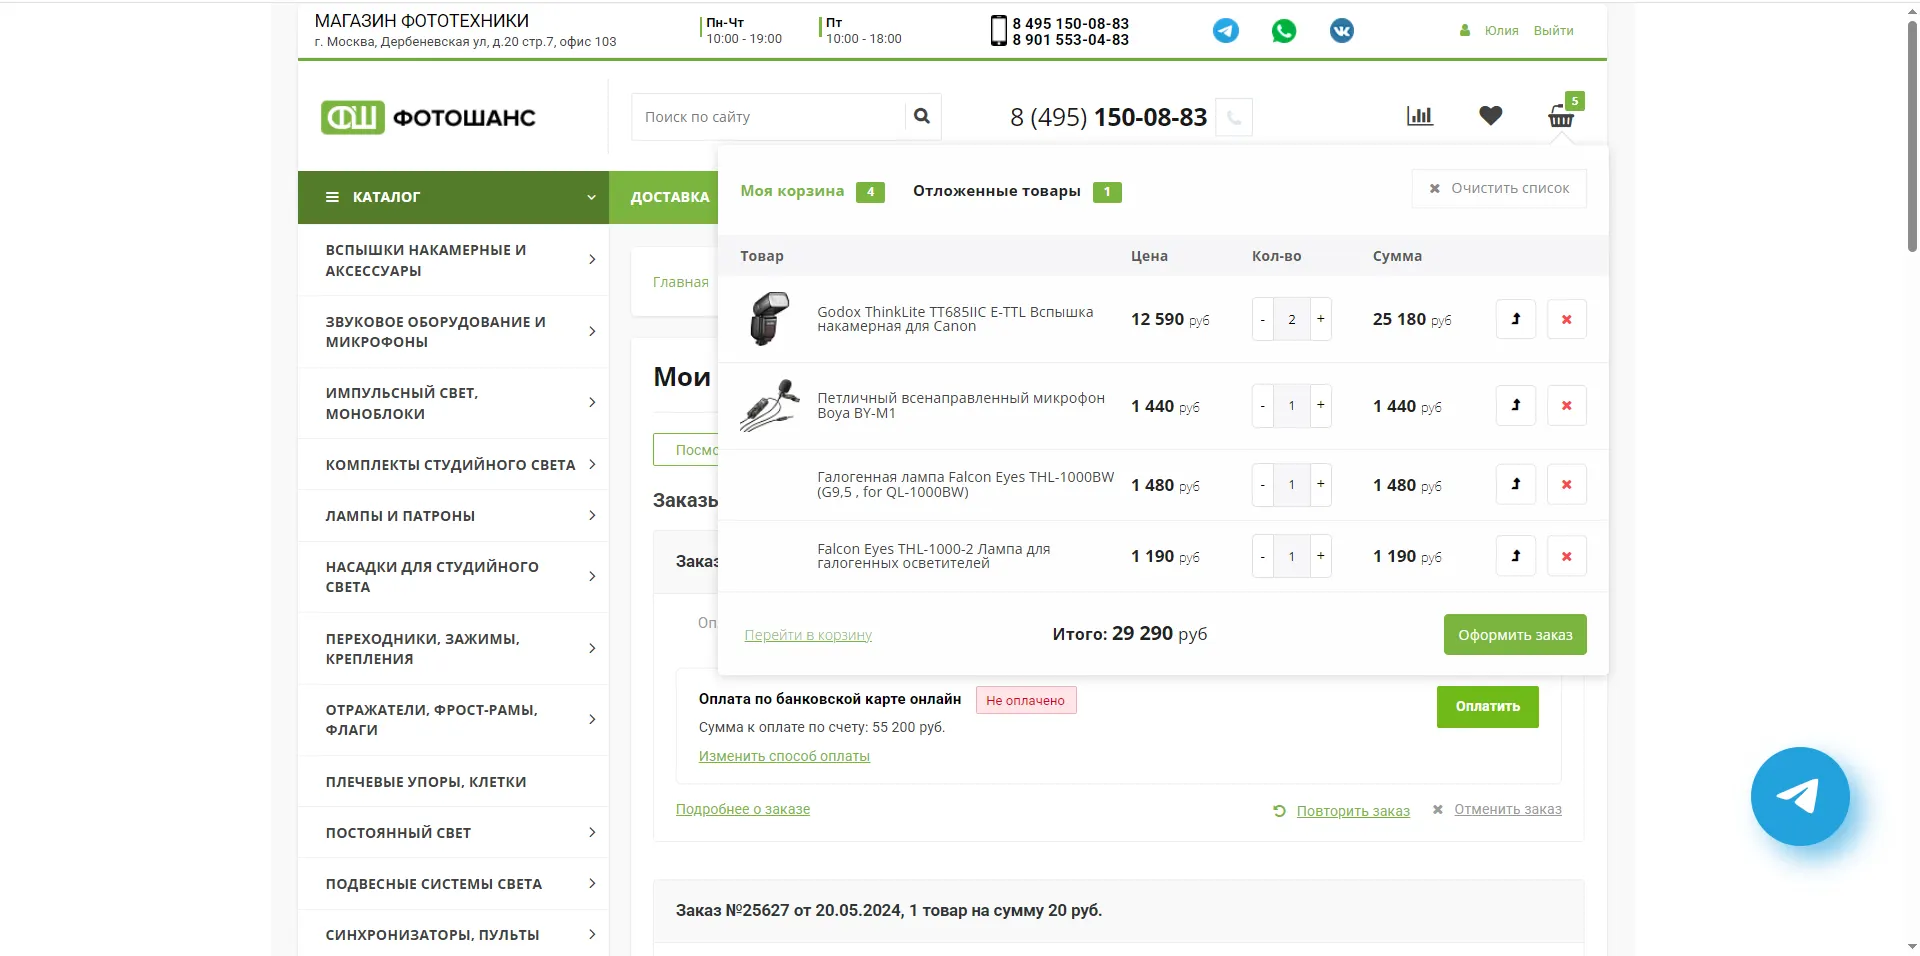The height and width of the screenshot is (956, 1920).
Task: Click the search magnifier button
Action: (x=922, y=117)
